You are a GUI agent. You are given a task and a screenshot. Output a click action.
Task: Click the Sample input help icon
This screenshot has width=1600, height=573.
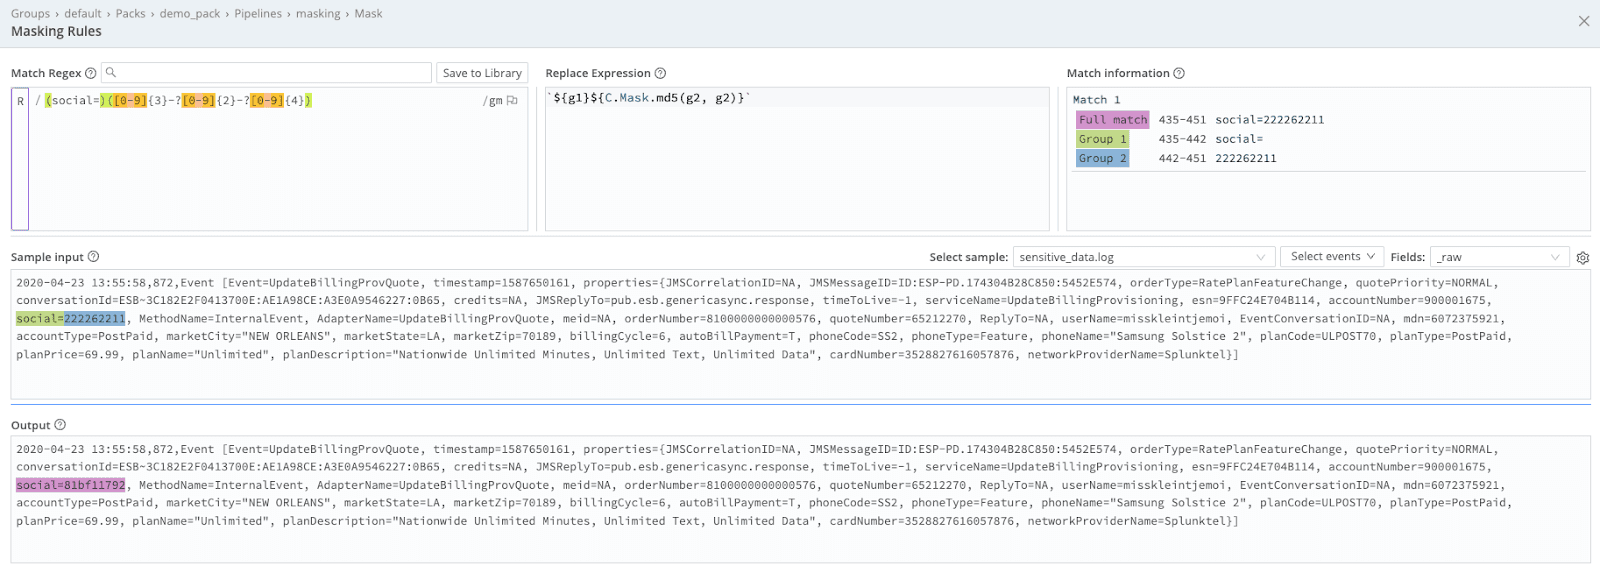(94, 257)
